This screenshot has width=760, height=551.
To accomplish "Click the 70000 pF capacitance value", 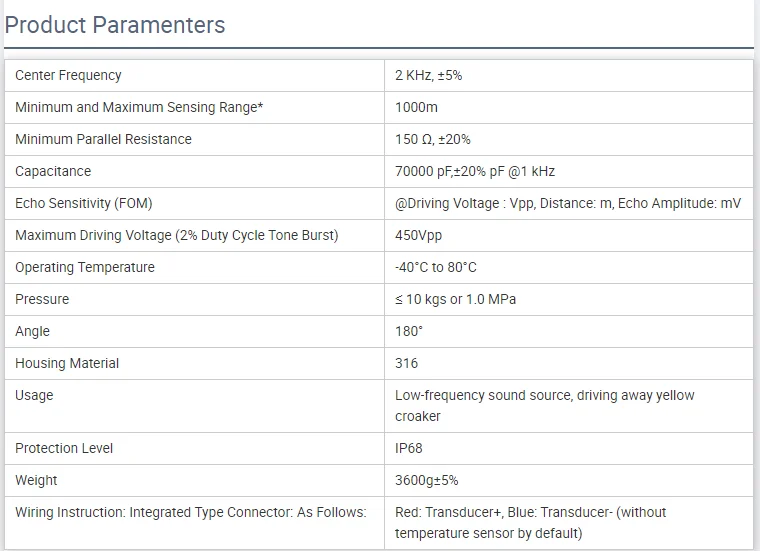I will 475,171.
